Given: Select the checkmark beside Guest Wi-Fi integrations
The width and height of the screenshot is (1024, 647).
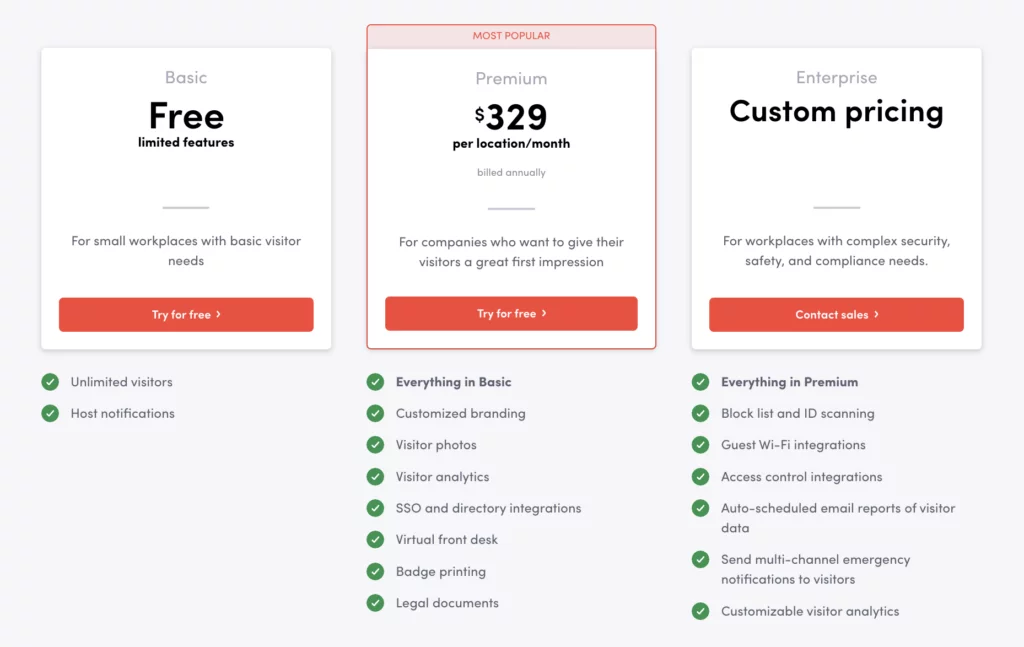Looking at the screenshot, I should tap(700, 445).
